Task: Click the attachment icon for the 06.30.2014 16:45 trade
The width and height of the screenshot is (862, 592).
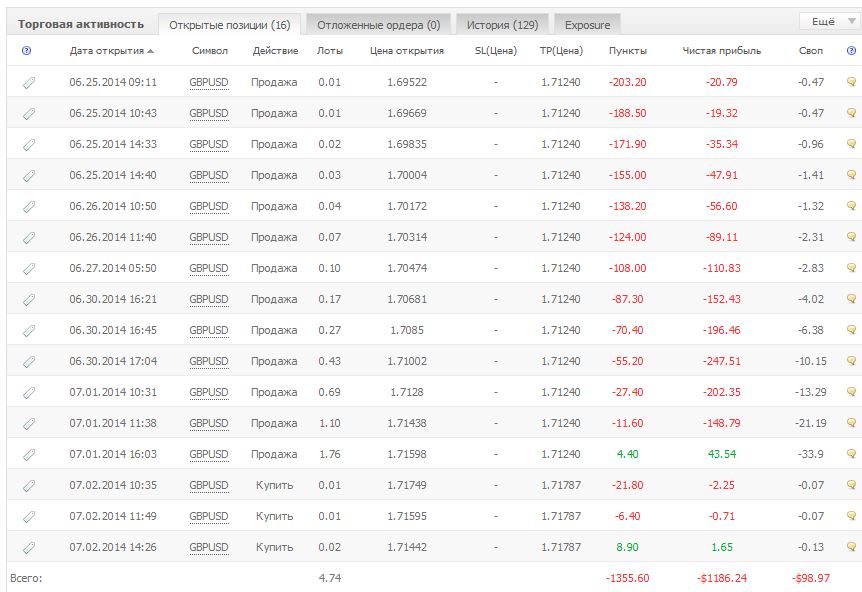Action: (x=29, y=330)
